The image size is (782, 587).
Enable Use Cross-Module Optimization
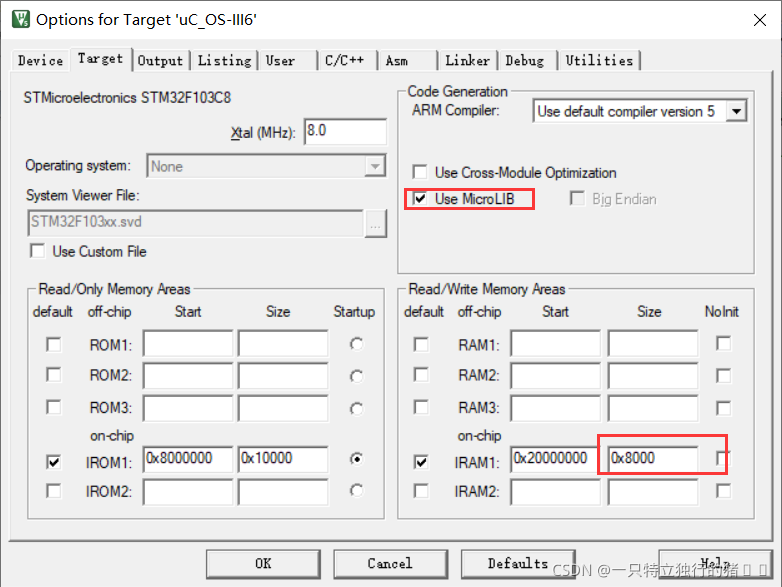(x=420, y=172)
